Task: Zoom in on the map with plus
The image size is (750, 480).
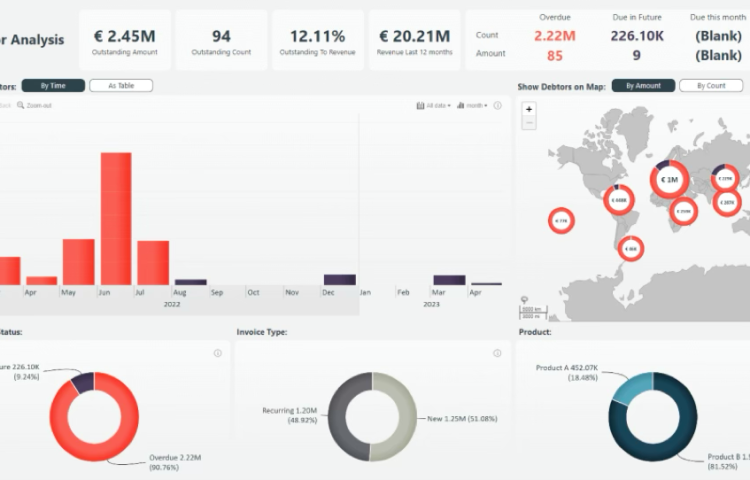Action: pos(529,109)
